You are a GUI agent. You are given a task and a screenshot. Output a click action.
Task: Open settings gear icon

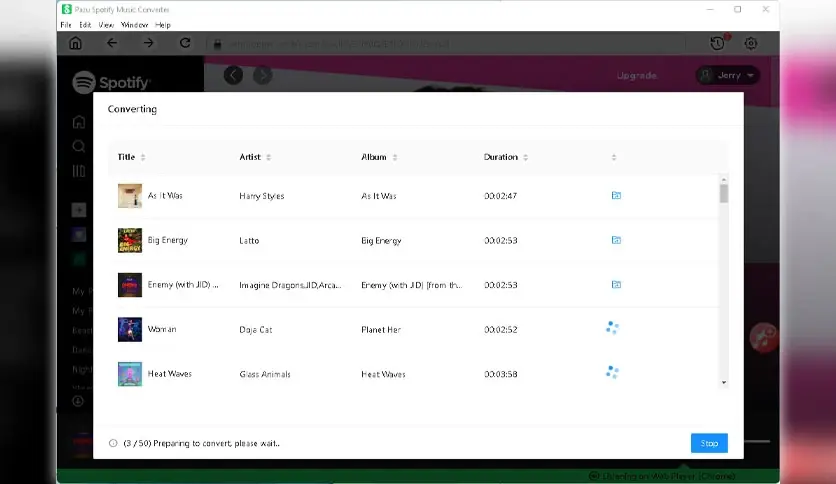click(751, 43)
